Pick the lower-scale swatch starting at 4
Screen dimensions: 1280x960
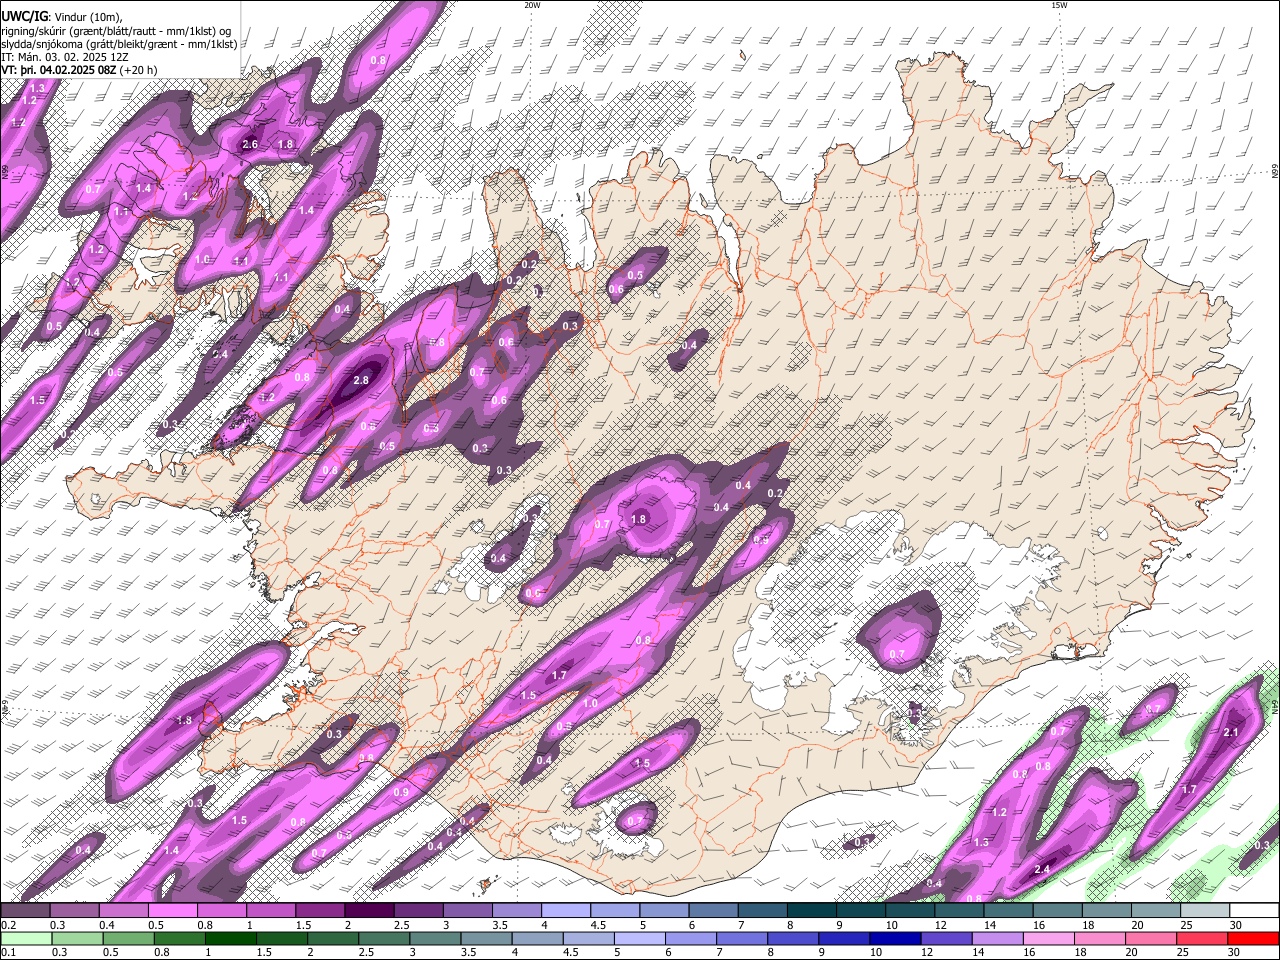pos(536,938)
